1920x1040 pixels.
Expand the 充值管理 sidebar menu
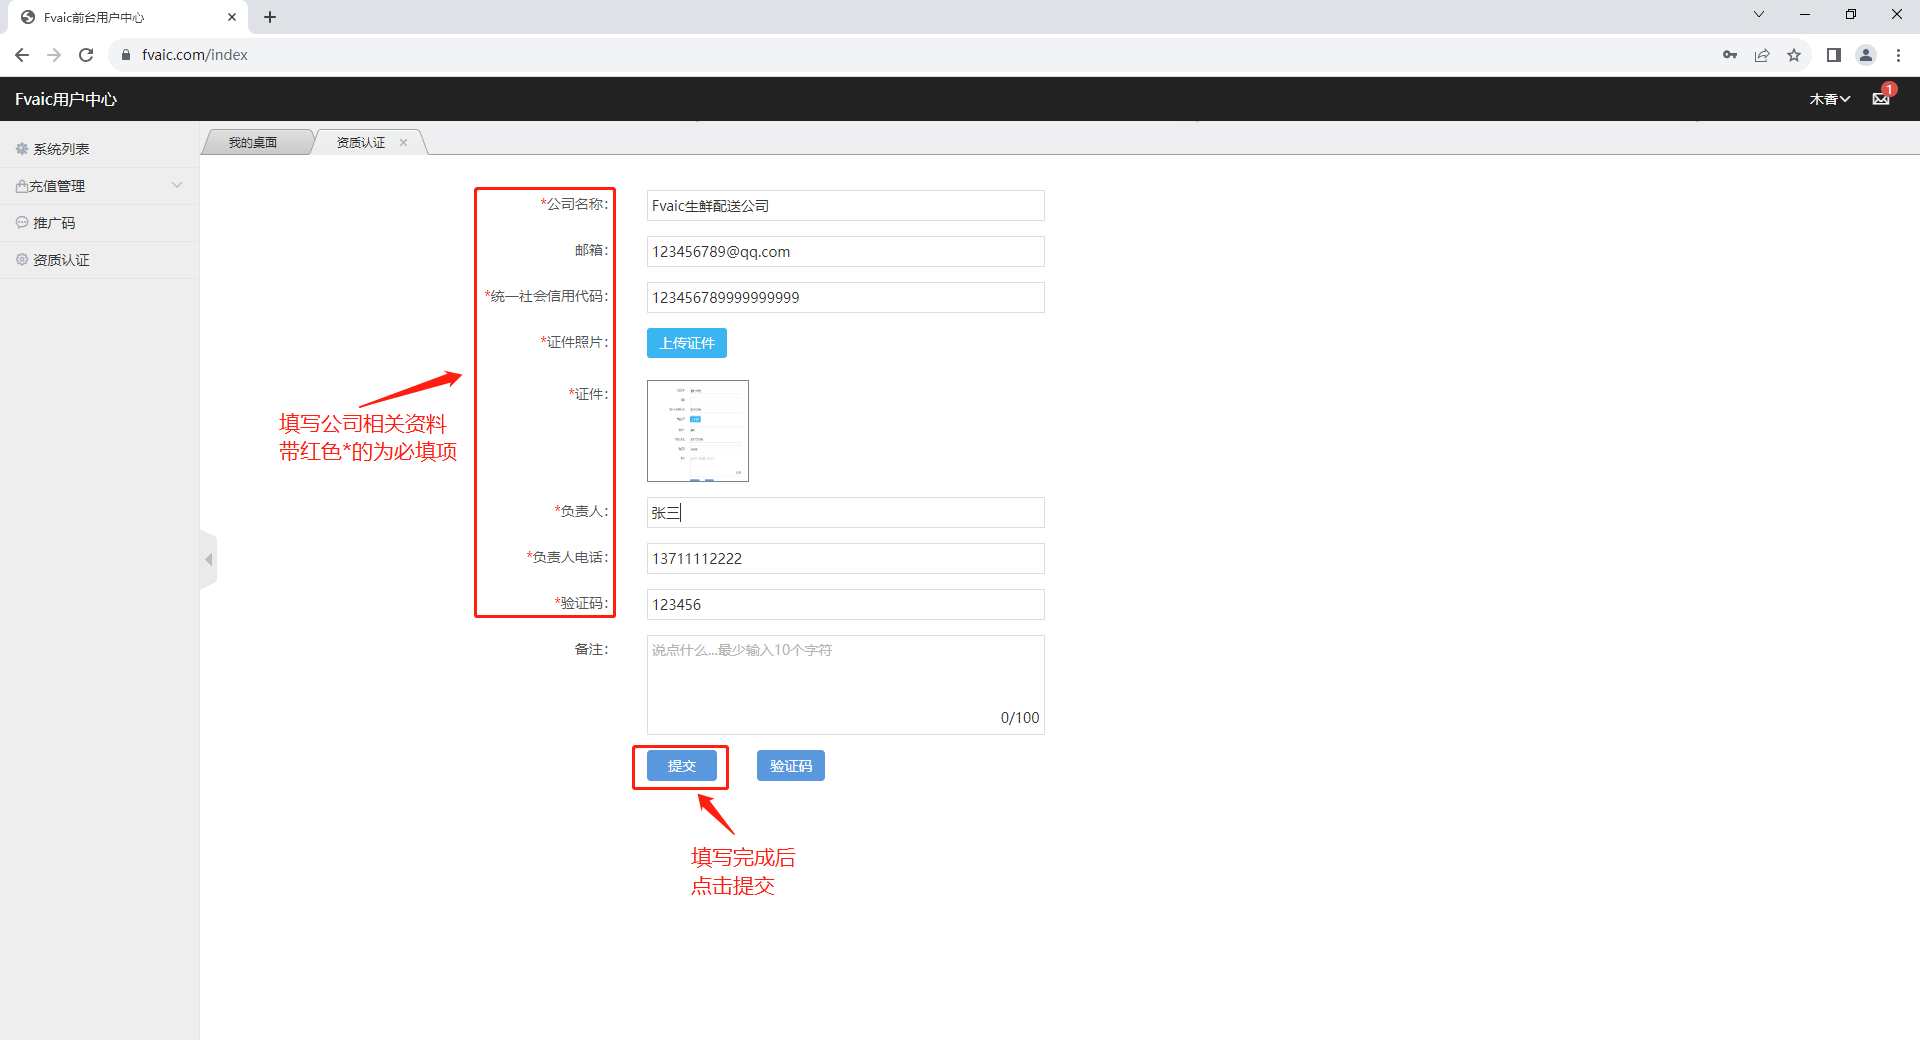99,186
